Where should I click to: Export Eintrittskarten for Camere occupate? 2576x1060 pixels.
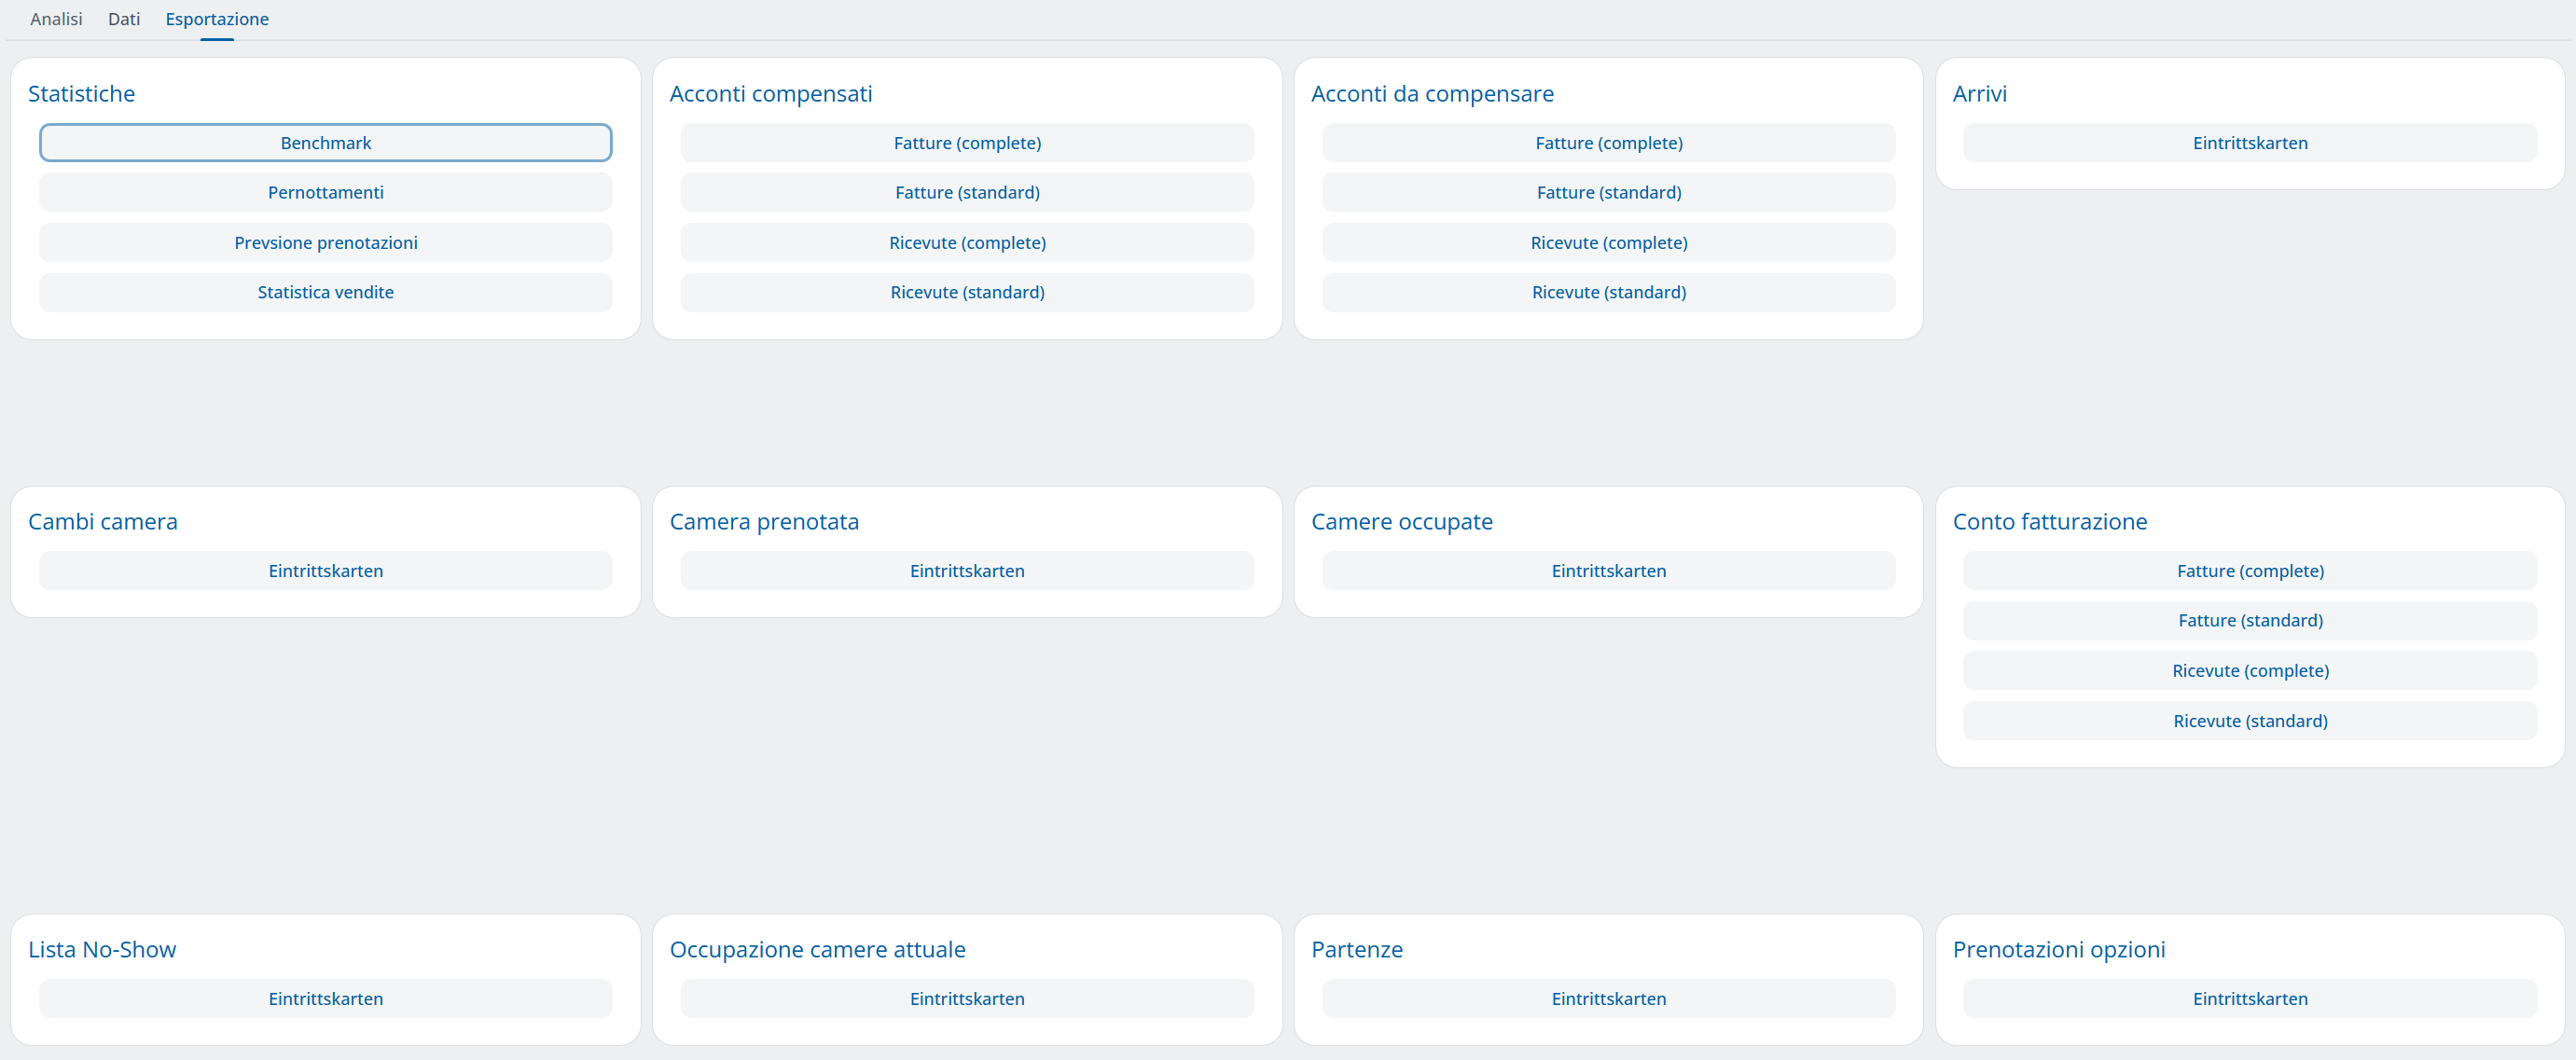pos(1608,571)
